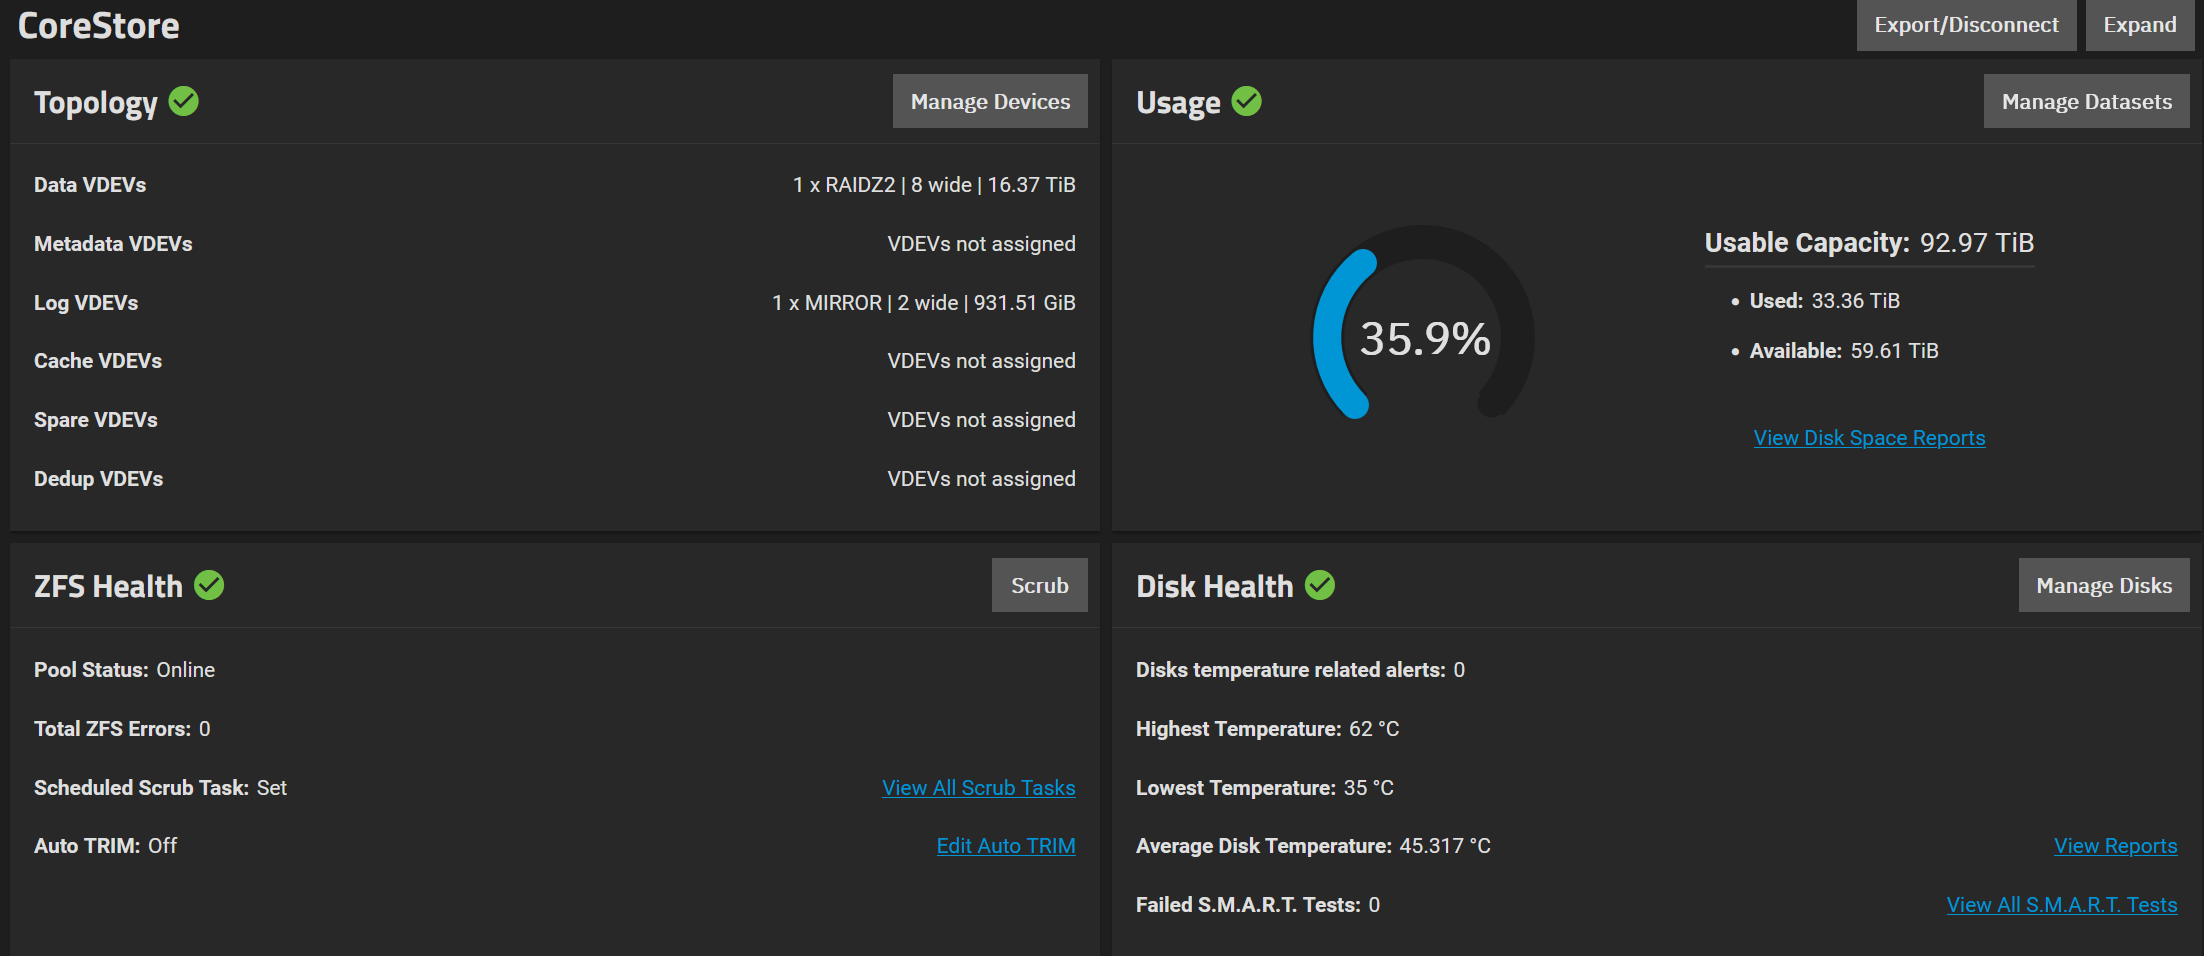Click the Usage status checkmark icon
Image resolution: width=2204 pixels, height=956 pixels.
tap(1246, 100)
